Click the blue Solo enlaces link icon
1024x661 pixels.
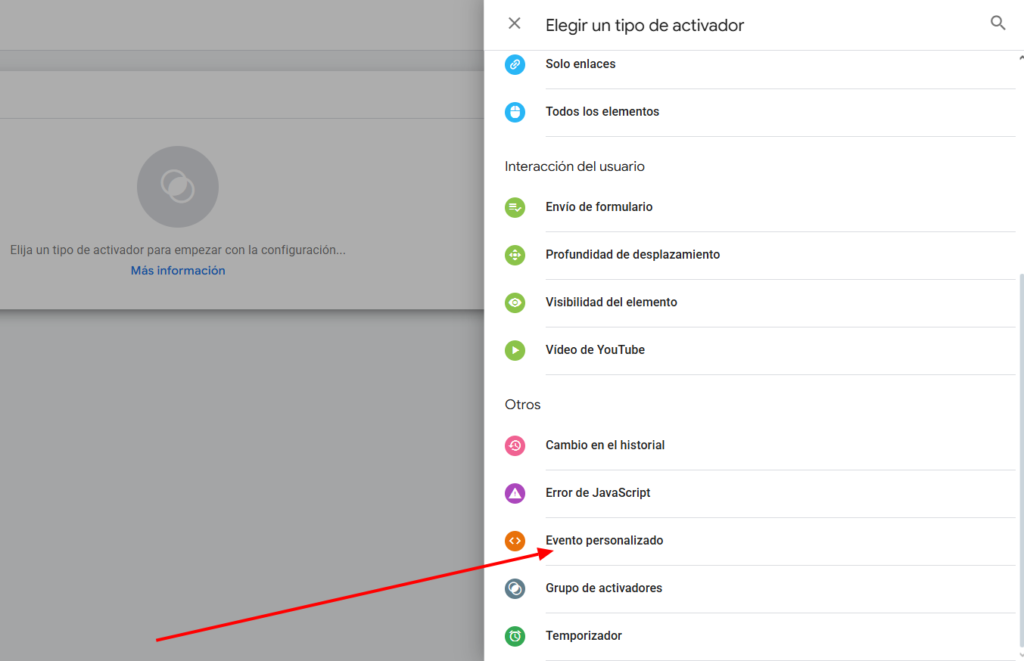click(515, 64)
